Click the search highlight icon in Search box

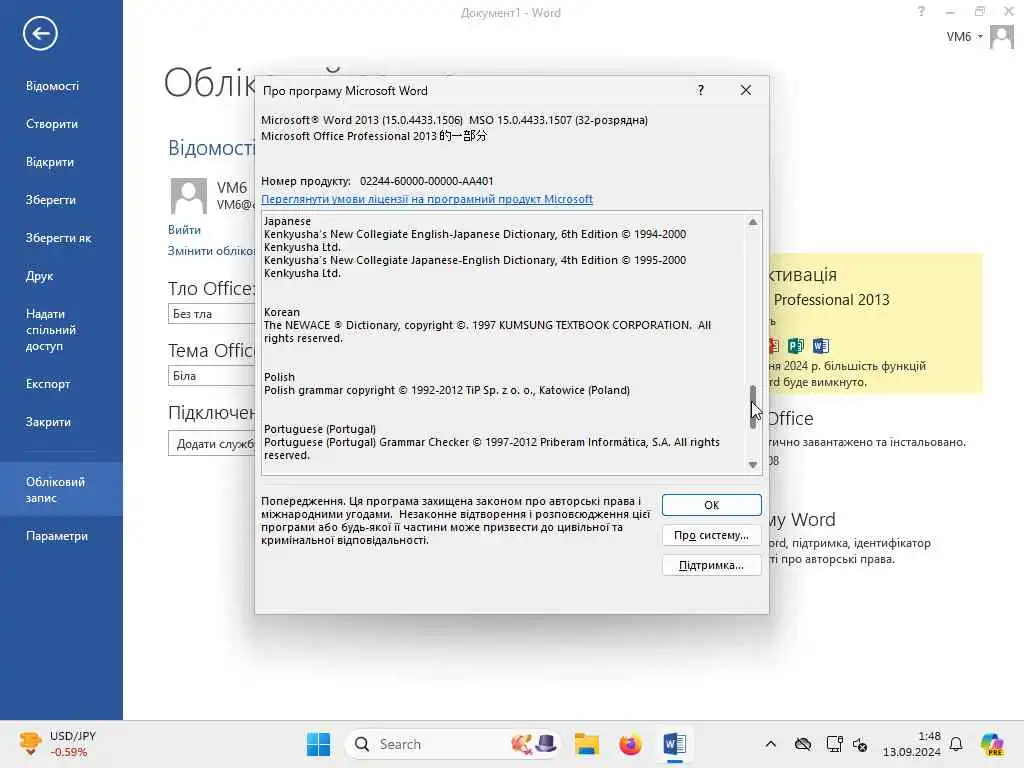[x=534, y=744]
